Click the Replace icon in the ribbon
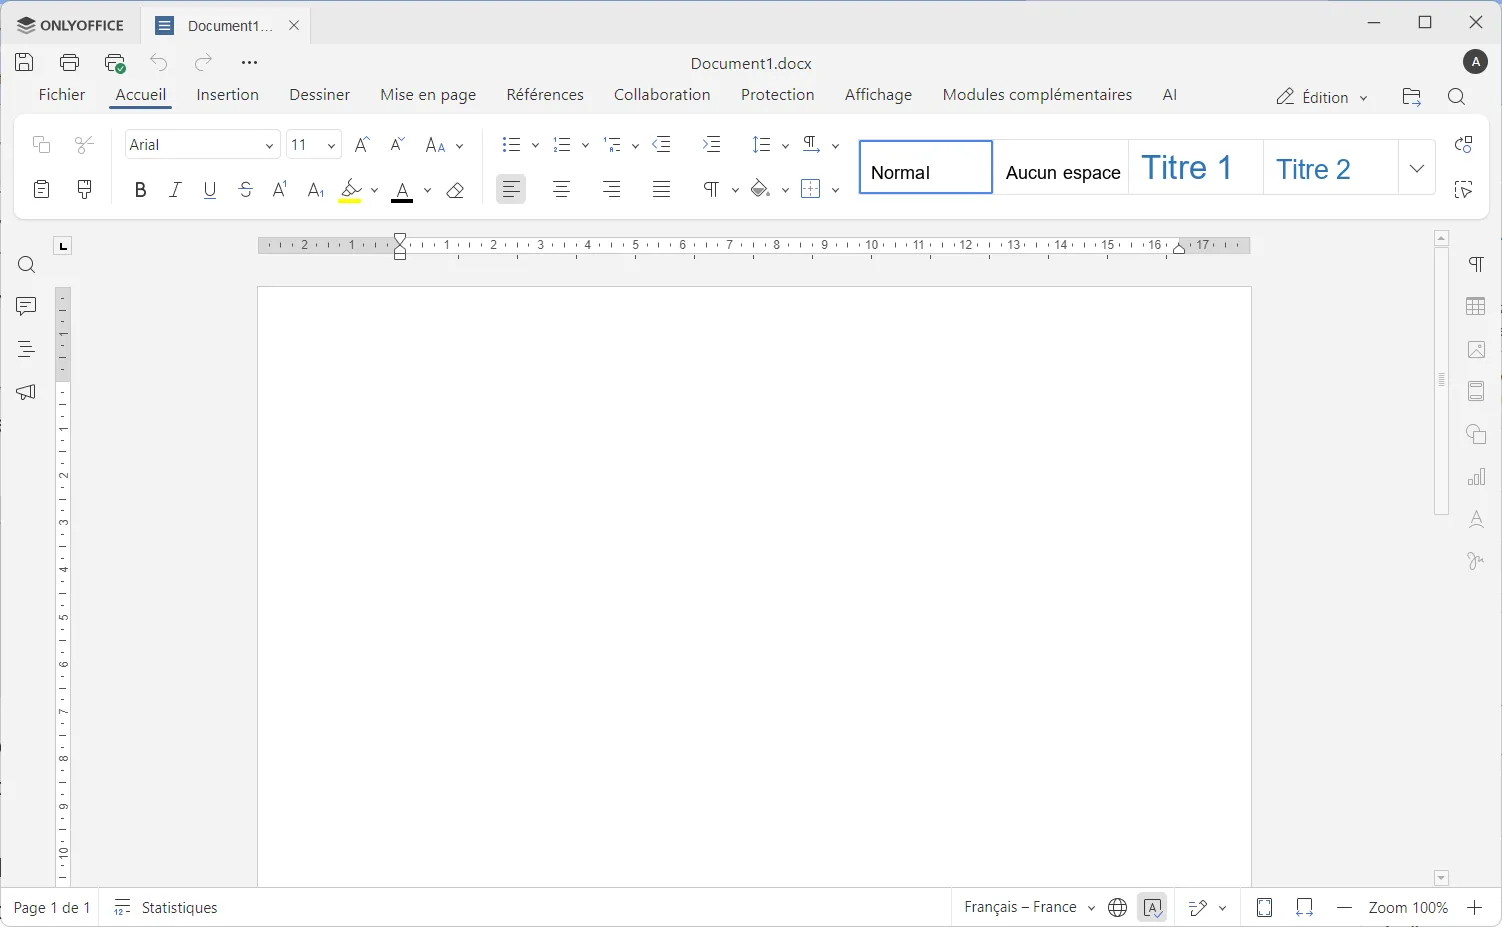 1464,145
